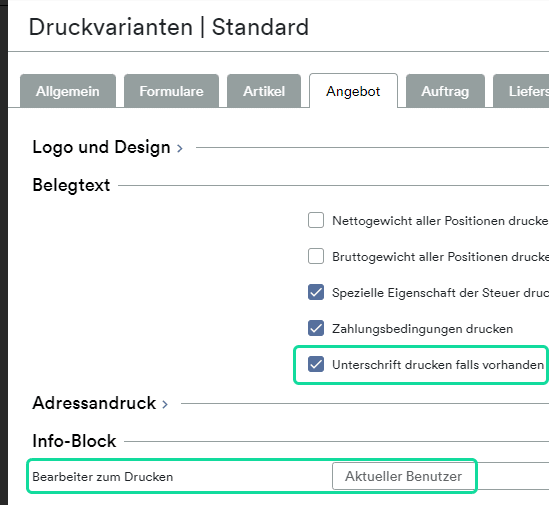Click the active Angebot tab
Screen dimensions: 549x505
coord(353,91)
